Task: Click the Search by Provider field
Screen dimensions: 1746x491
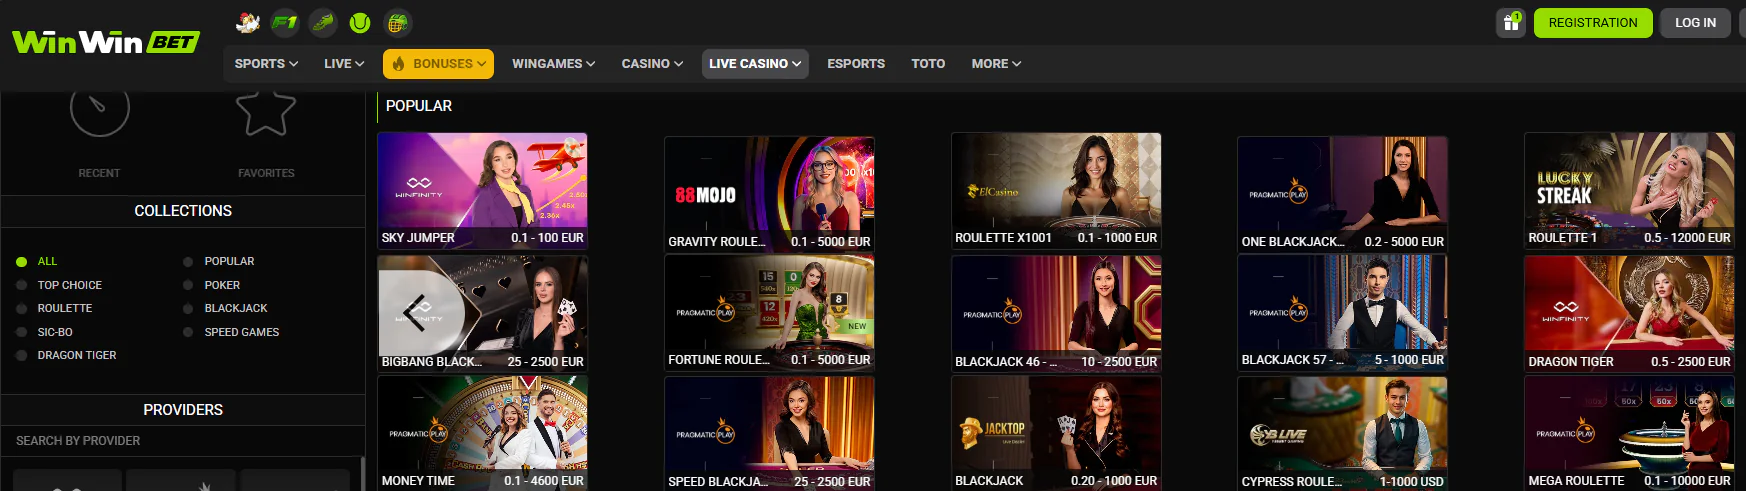Action: [x=182, y=441]
